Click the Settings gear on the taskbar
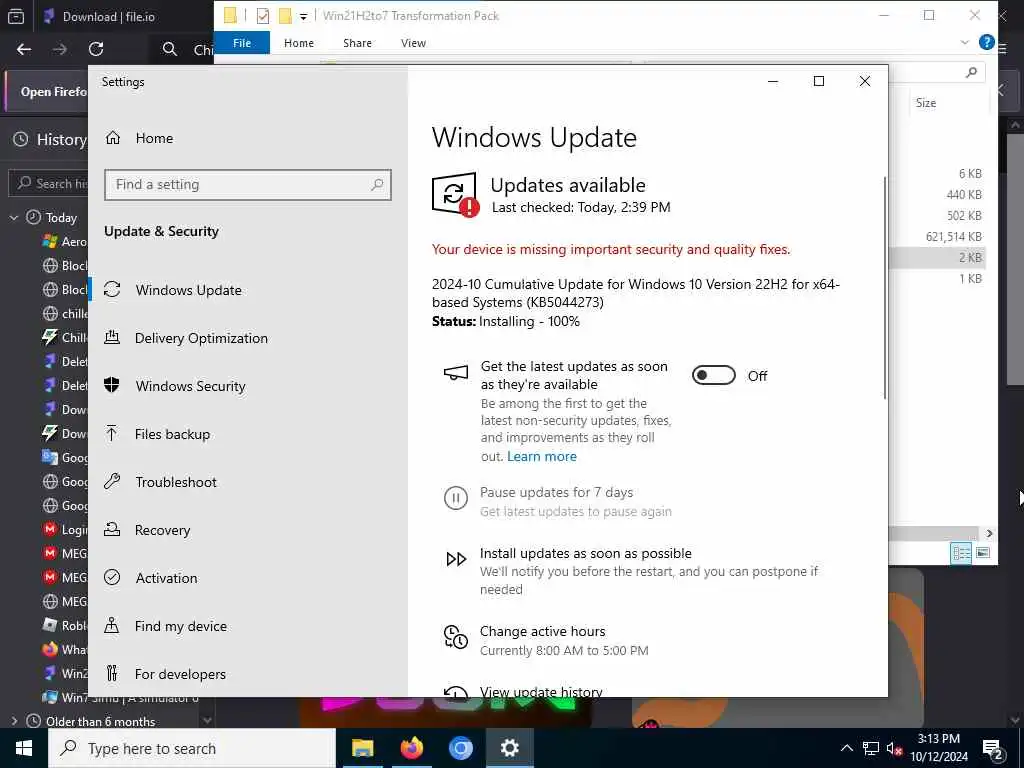Image resolution: width=1024 pixels, height=768 pixels. tap(509, 748)
